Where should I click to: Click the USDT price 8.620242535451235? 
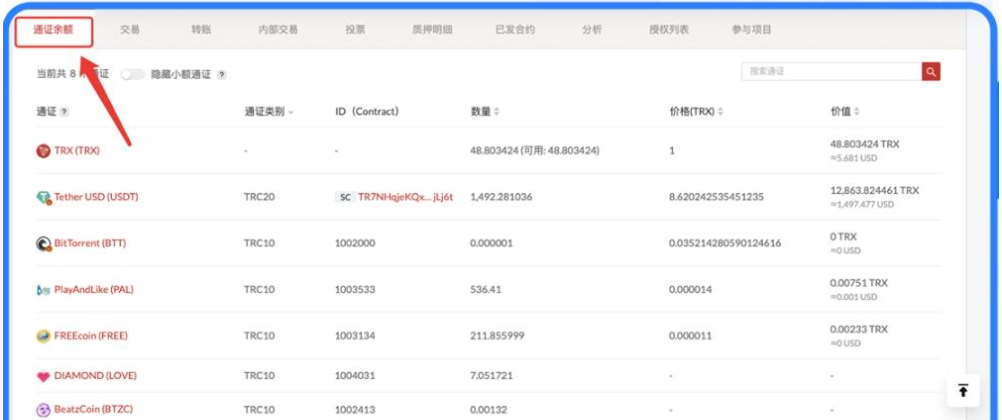pos(716,197)
